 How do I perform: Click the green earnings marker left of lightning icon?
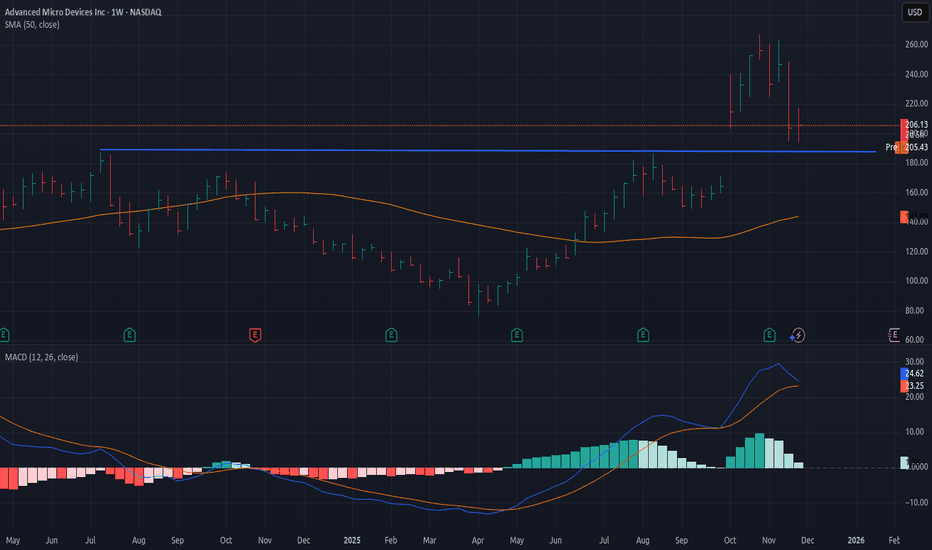[769, 333]
